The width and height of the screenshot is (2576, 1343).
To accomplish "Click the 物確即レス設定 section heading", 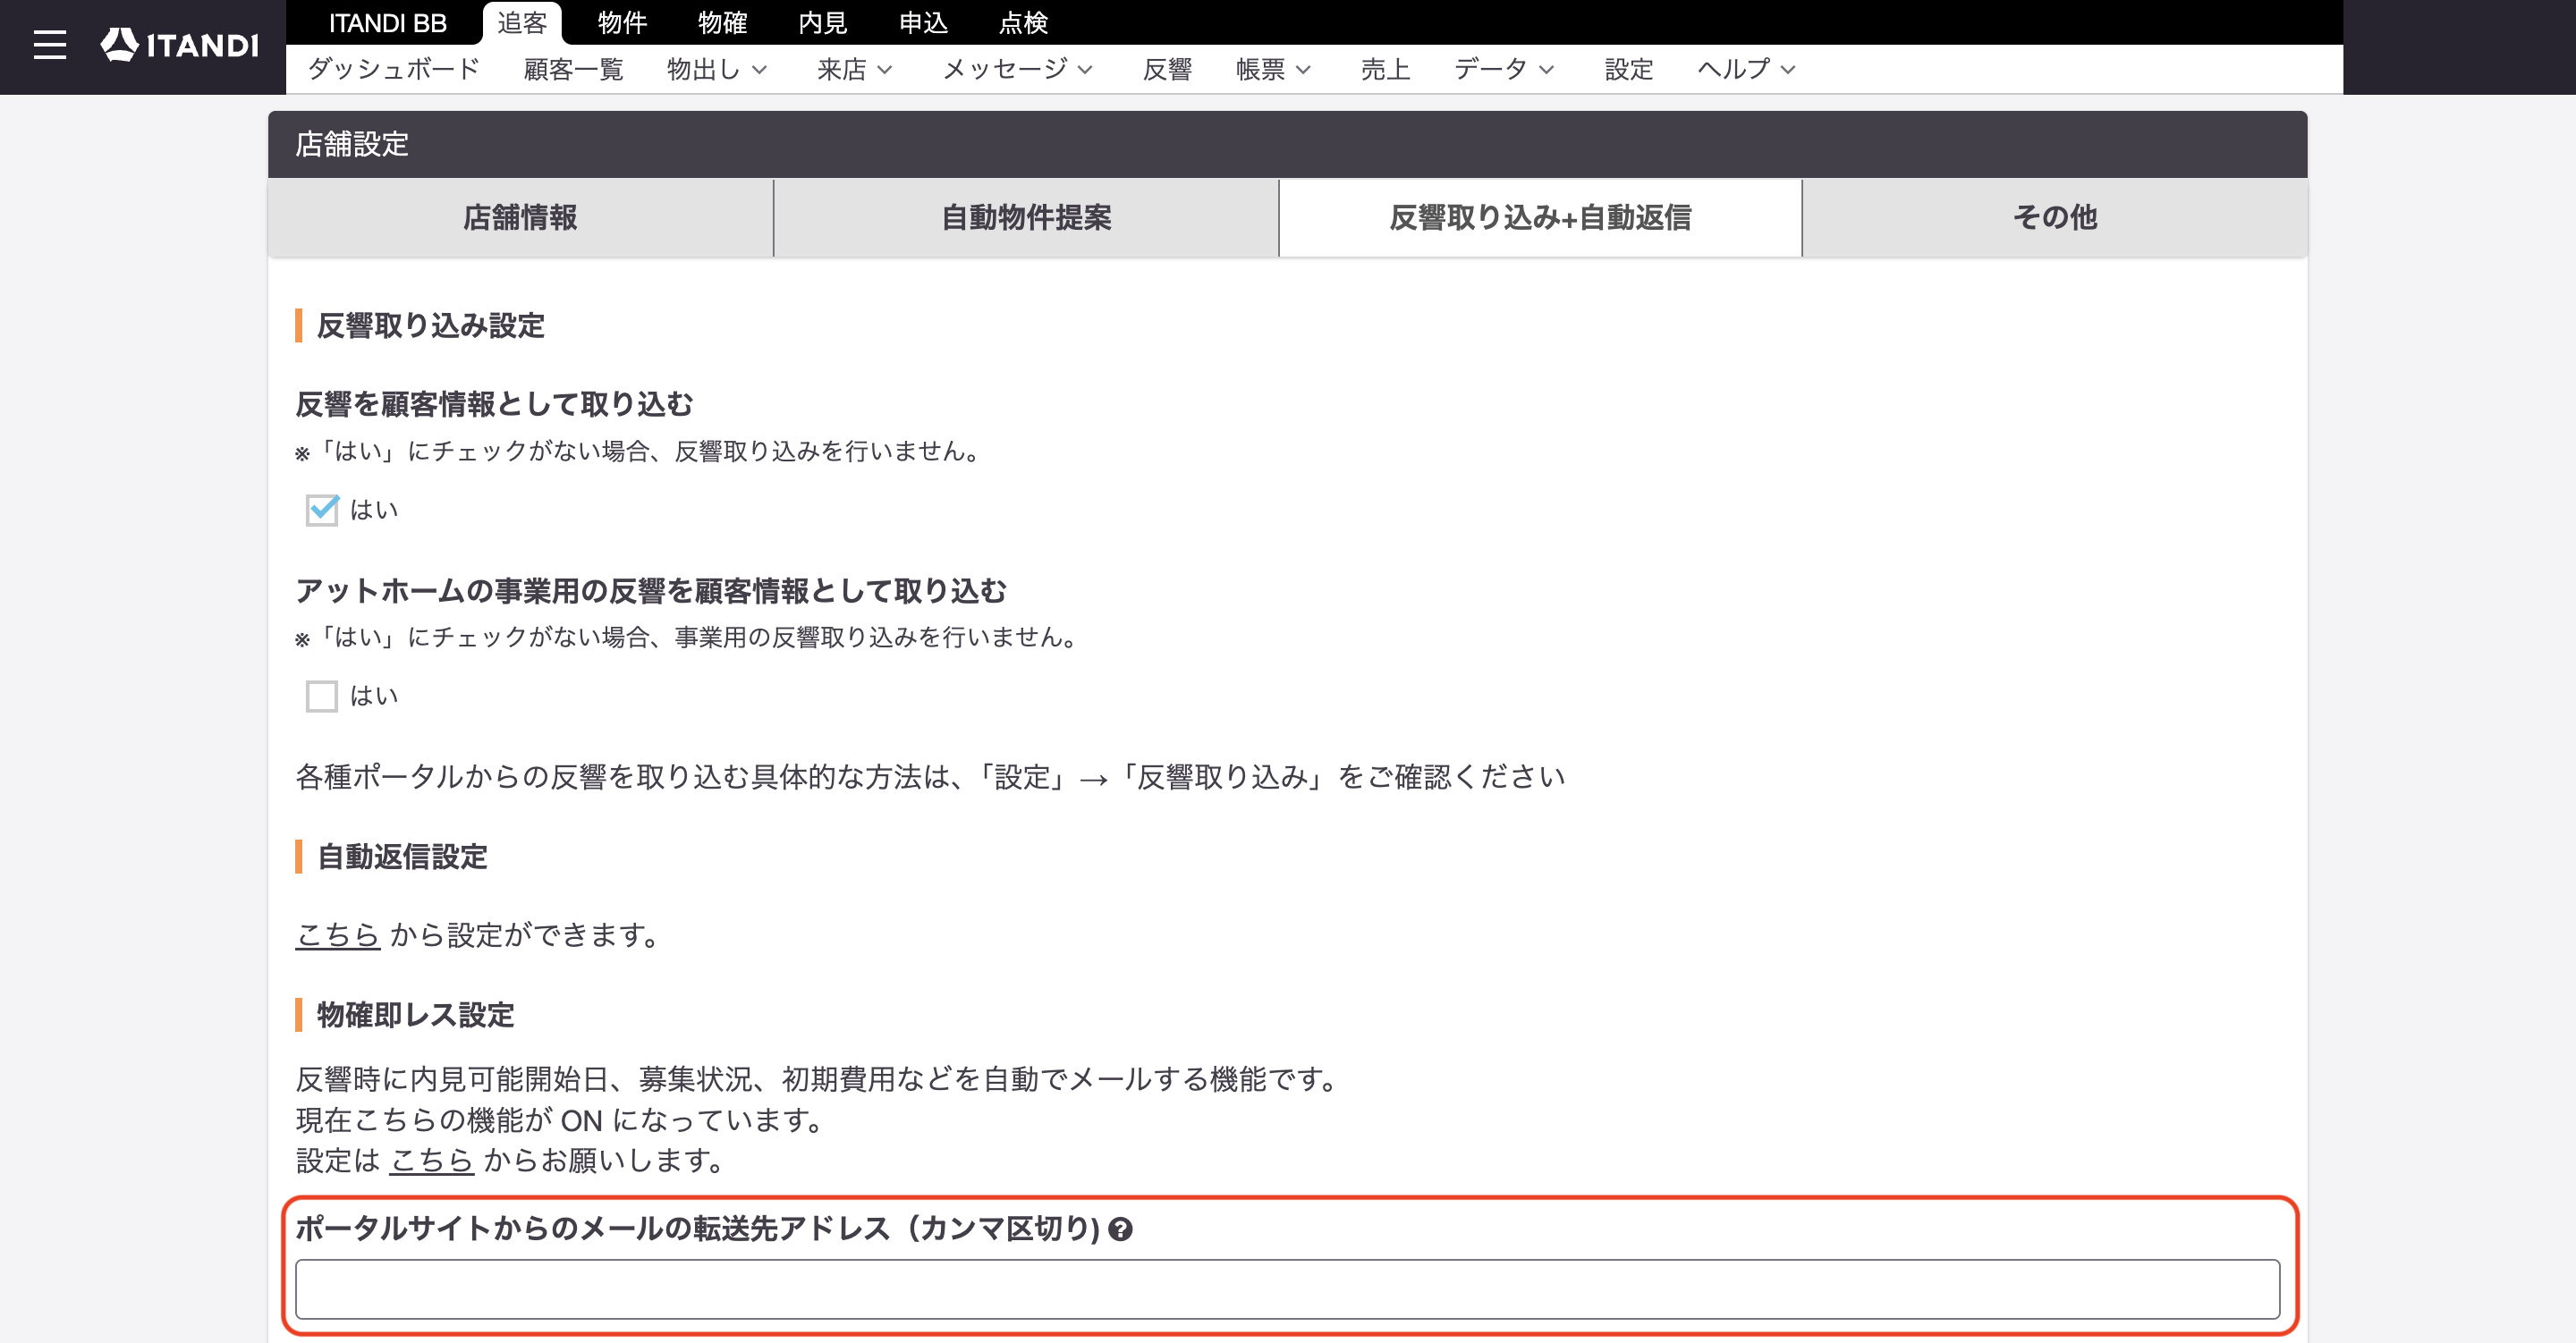I will click(415, 1015).
